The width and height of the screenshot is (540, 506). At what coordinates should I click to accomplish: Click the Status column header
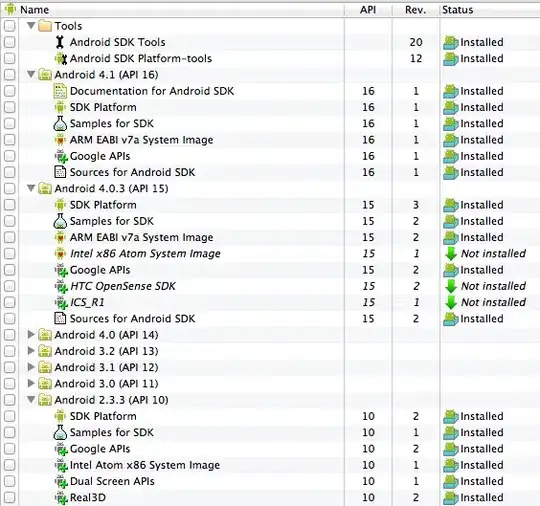coord(490,10)
